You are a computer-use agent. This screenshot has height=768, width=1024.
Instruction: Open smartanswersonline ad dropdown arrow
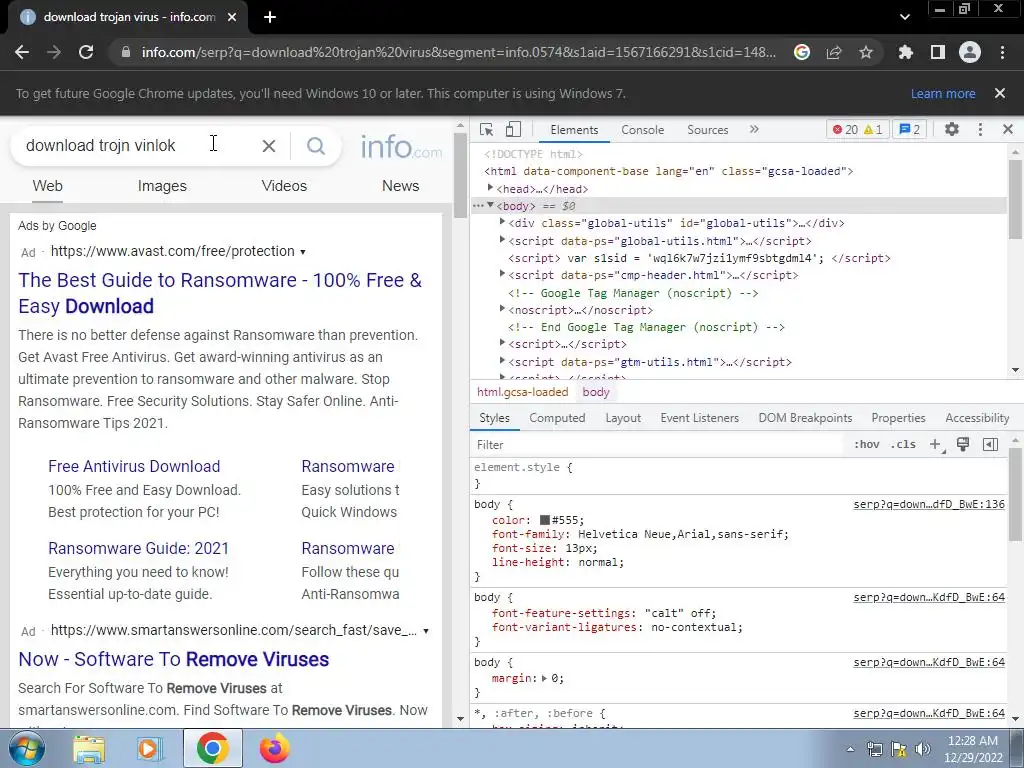(426, 631)
